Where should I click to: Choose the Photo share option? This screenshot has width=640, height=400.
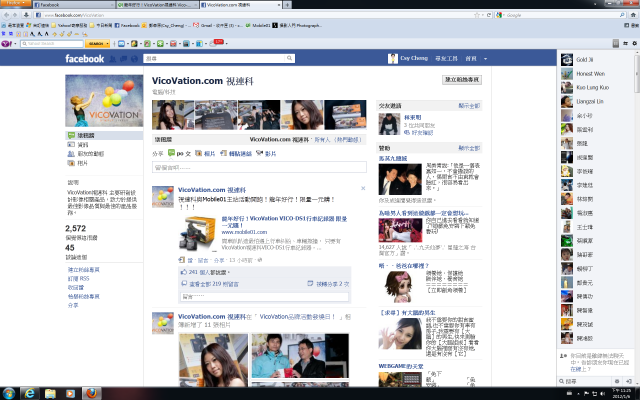pyautogui.click(x=205, y=153)
